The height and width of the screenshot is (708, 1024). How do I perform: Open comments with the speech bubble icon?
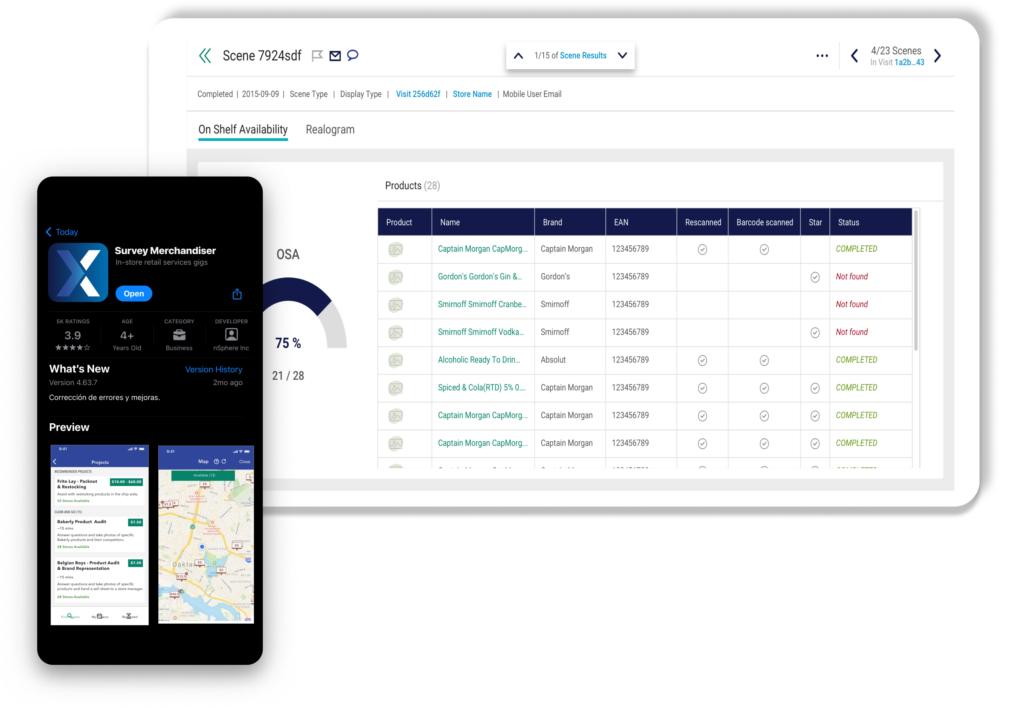352,56
